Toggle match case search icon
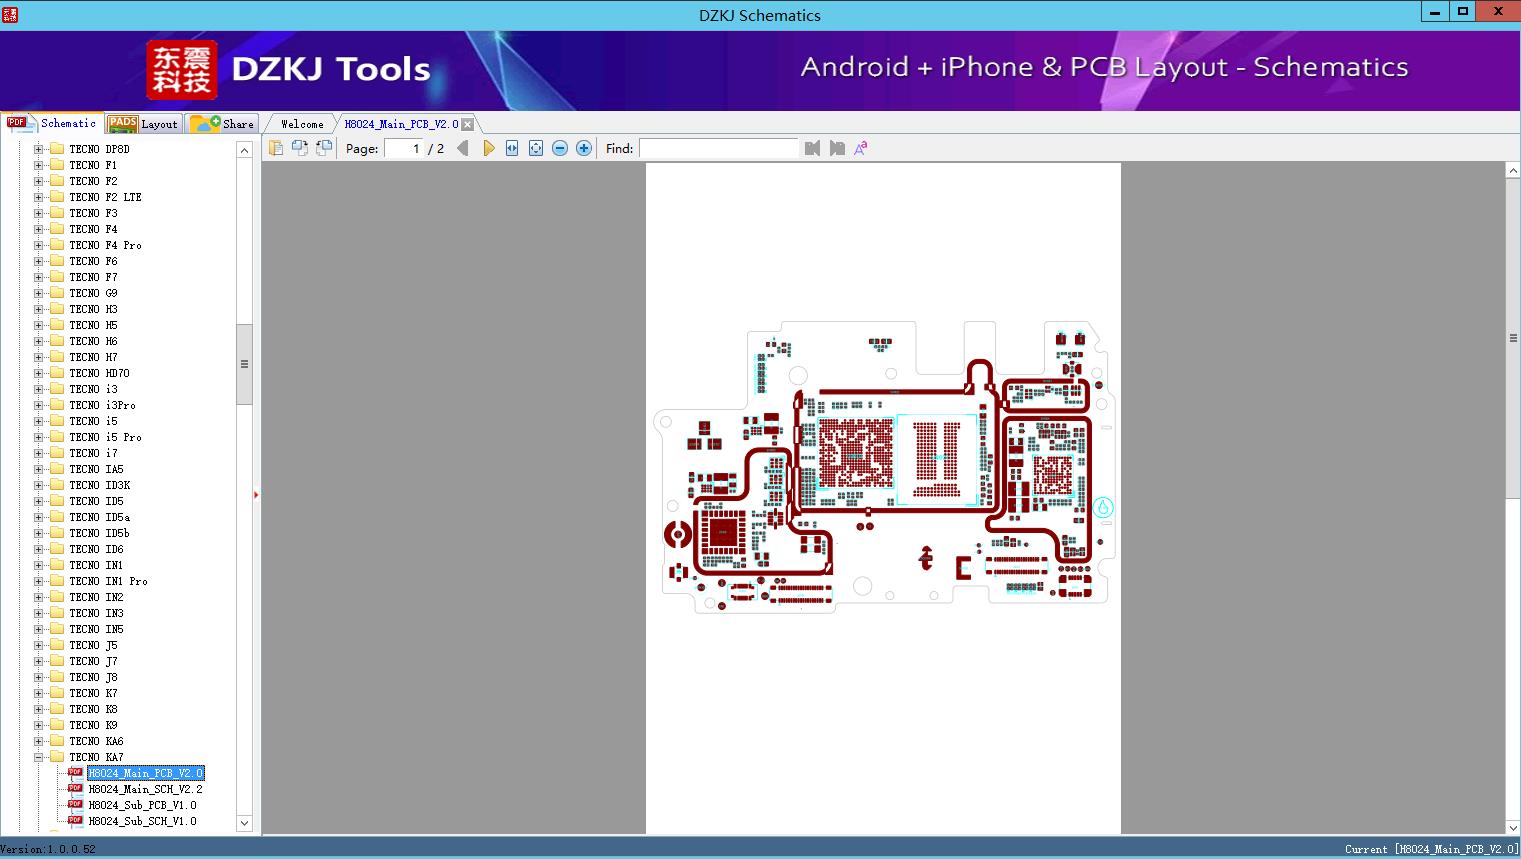 pos(860,148)
